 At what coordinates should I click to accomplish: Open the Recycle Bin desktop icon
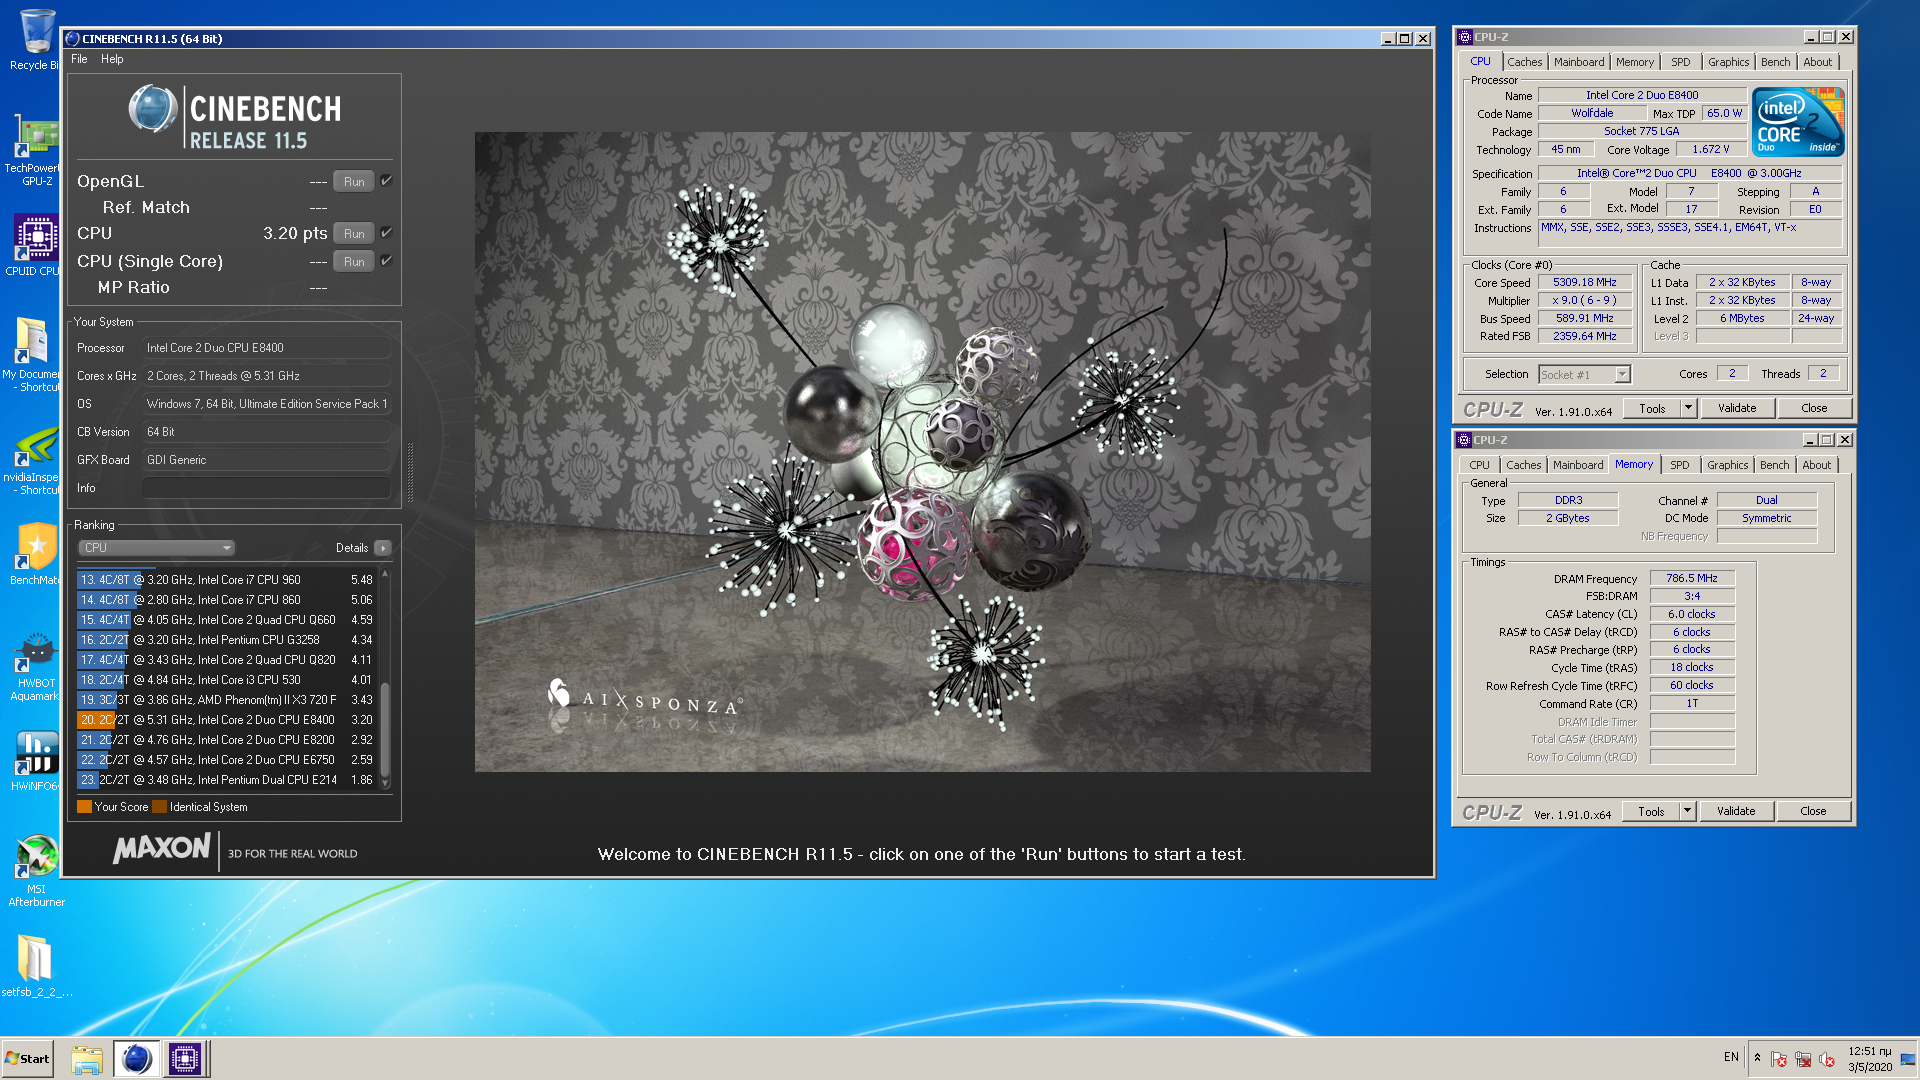[x=35, y=40]
